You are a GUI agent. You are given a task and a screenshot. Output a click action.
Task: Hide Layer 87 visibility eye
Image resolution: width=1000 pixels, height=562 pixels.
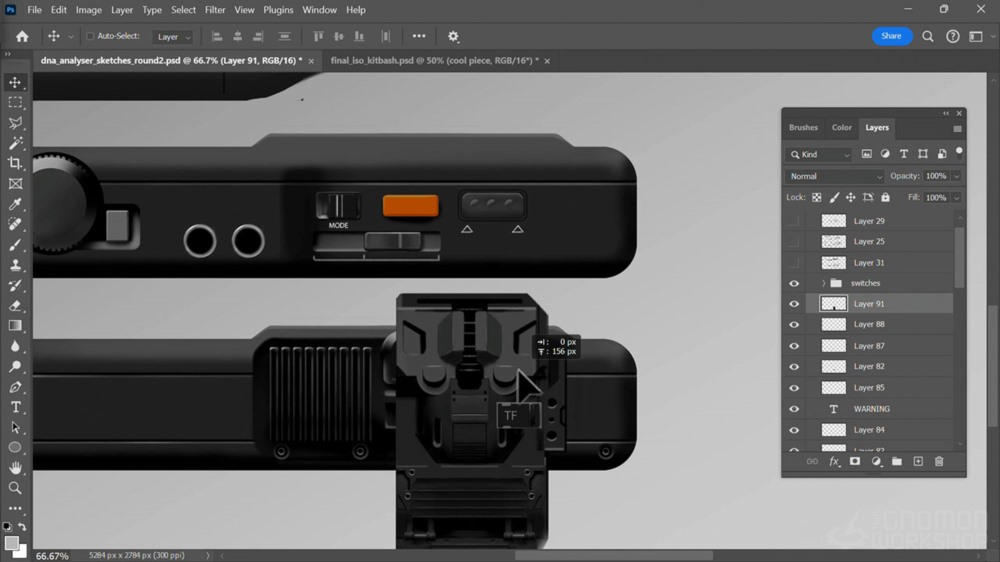tap(794, 346)
